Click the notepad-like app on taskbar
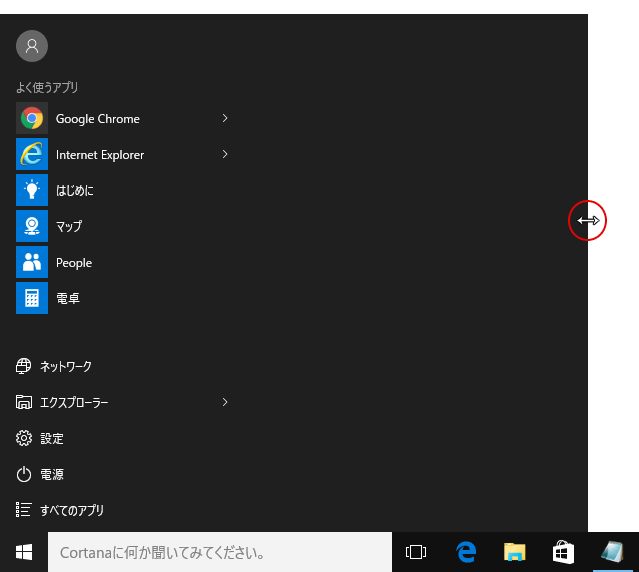The width and height of the screenshot is (639, 572). (613, 552)
